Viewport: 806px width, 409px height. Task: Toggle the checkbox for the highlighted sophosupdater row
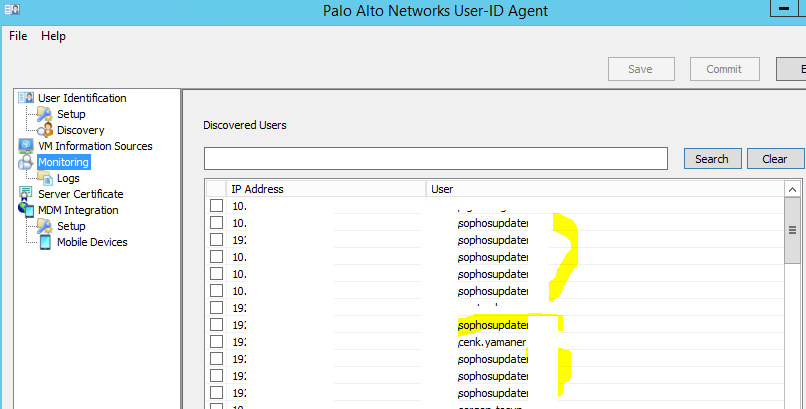[216, 325]
